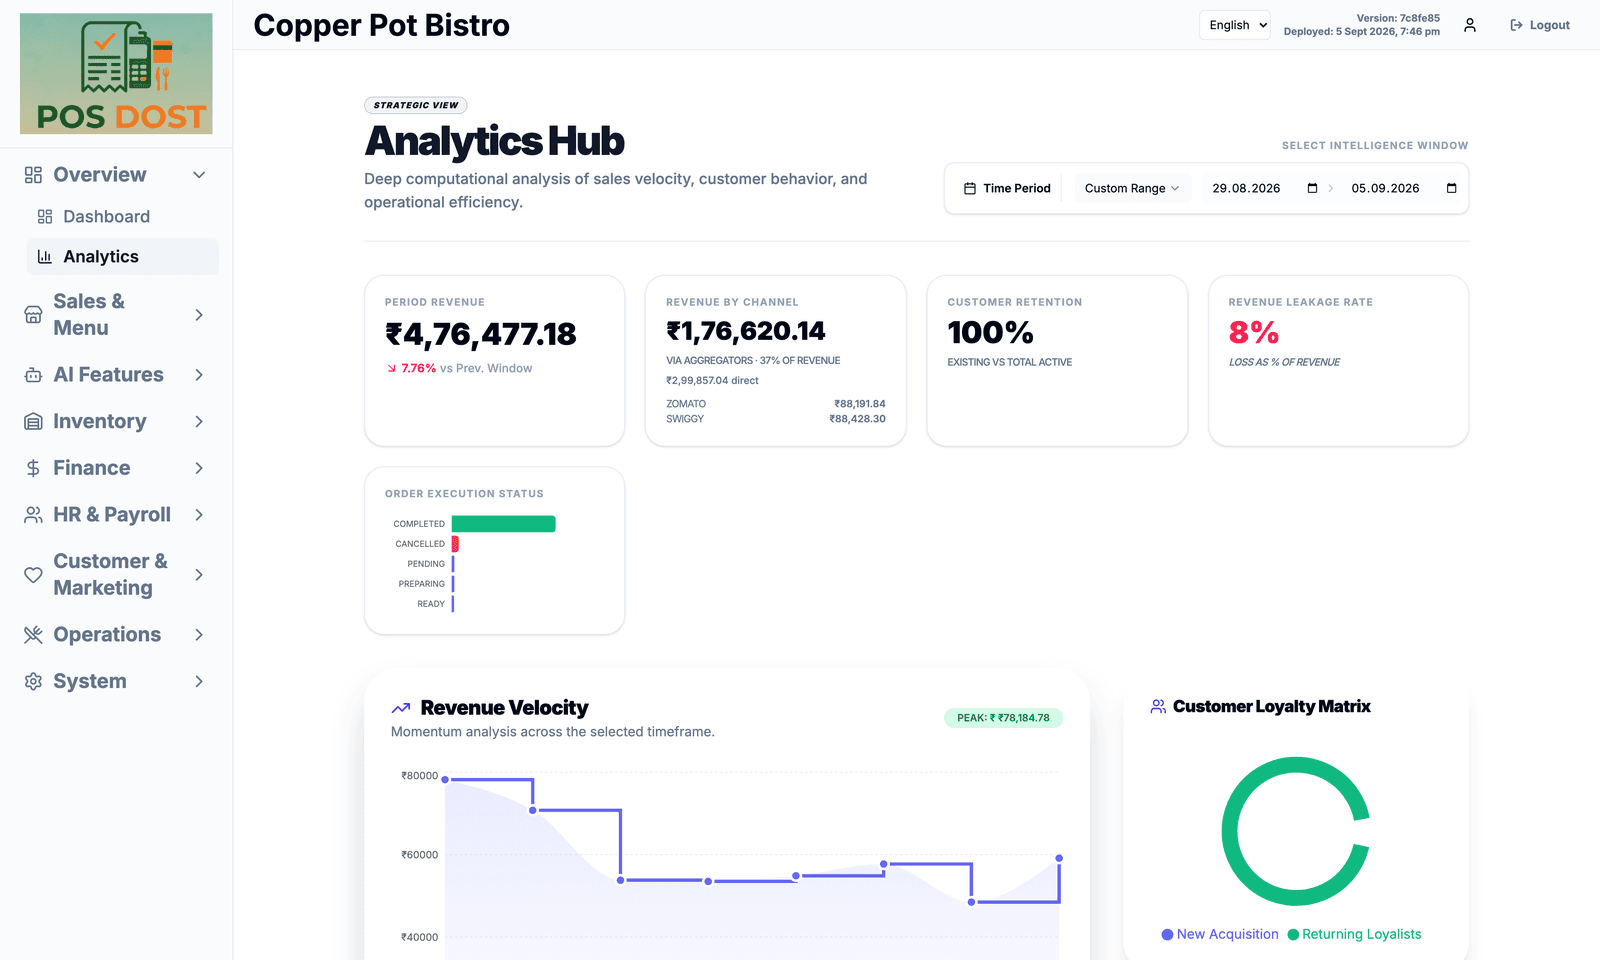Click the AI Features robot icon

(x=33, y=375)
